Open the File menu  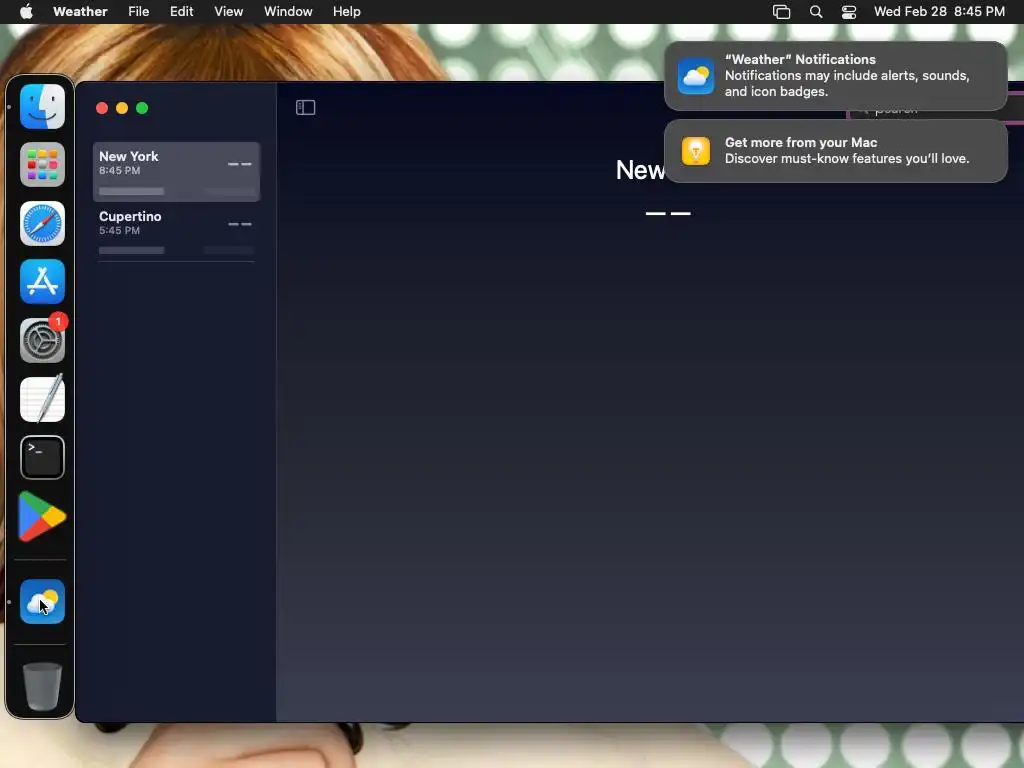point(138,12)
